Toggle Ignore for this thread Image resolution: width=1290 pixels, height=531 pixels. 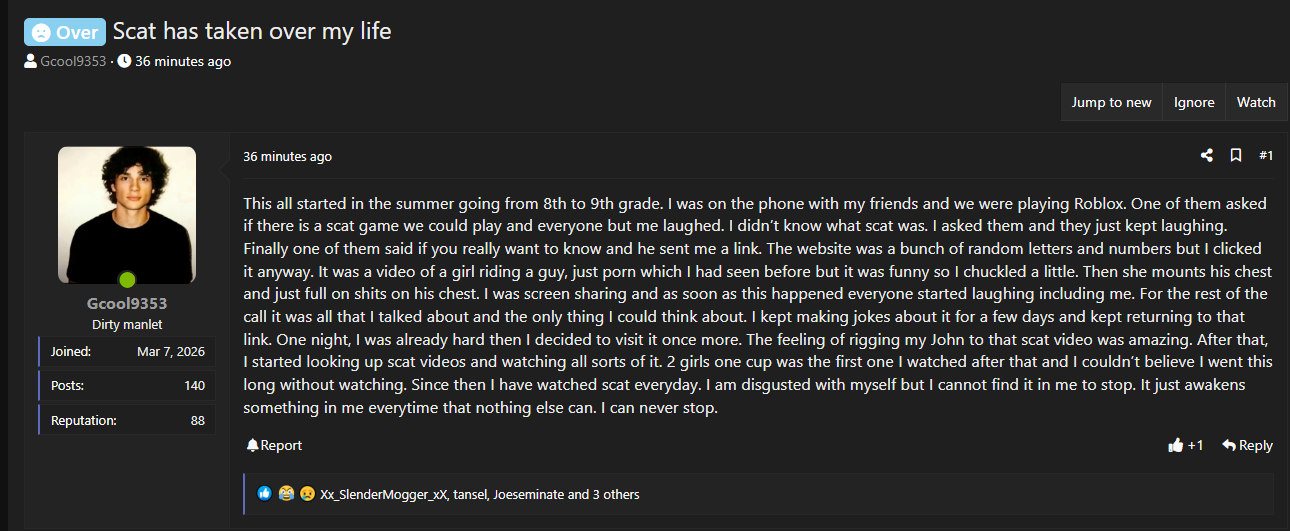(1194, 102)
